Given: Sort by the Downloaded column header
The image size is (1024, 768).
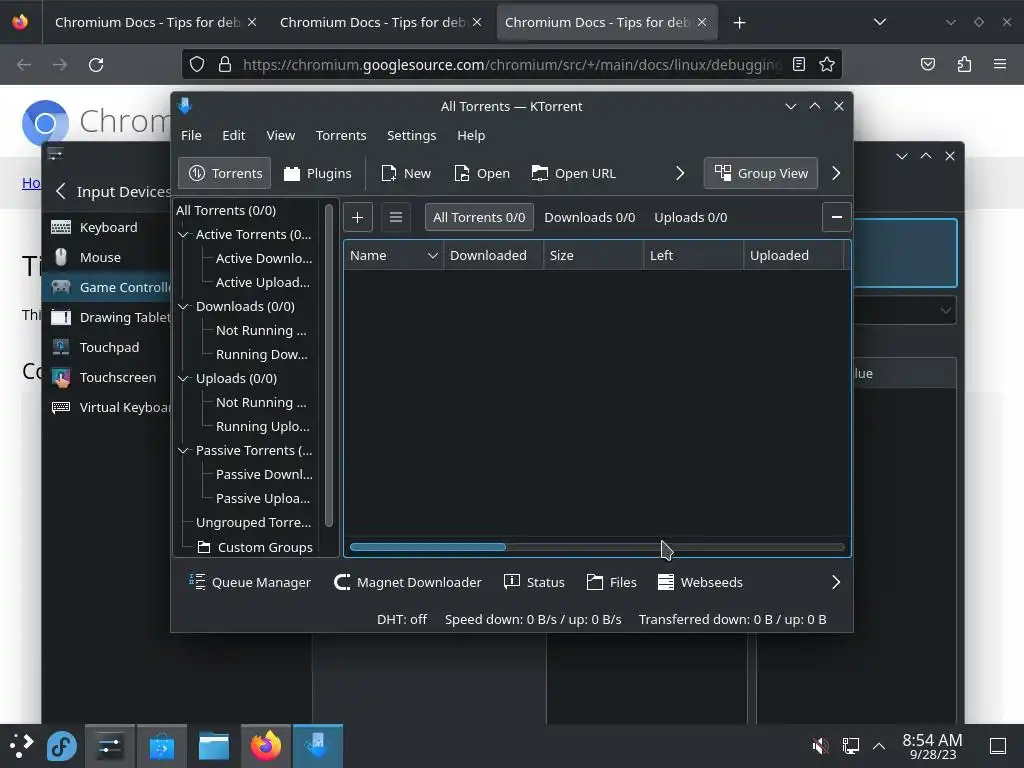Looking at the screenshot, I should (494, 255).
